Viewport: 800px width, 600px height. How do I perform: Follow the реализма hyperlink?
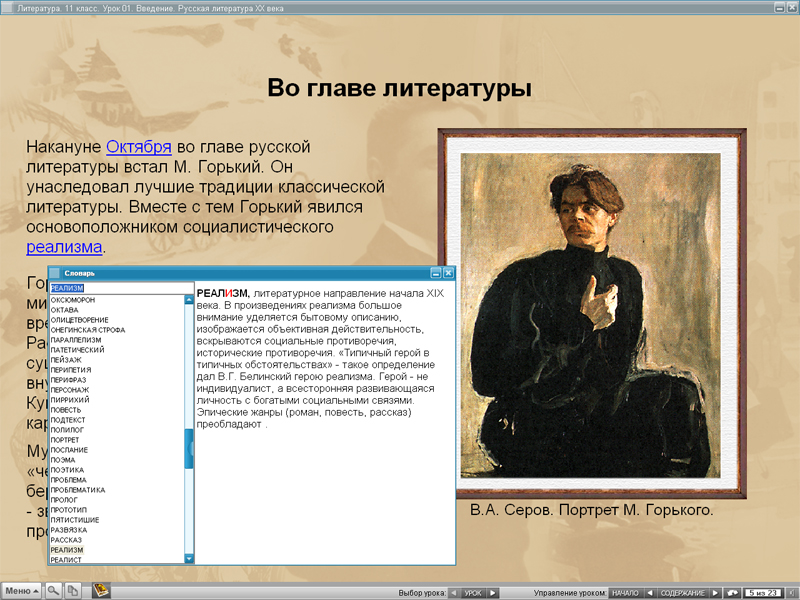point(64,247)
